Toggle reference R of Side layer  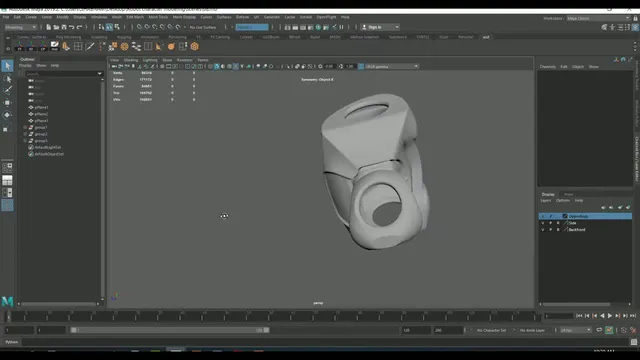(558, 223)
